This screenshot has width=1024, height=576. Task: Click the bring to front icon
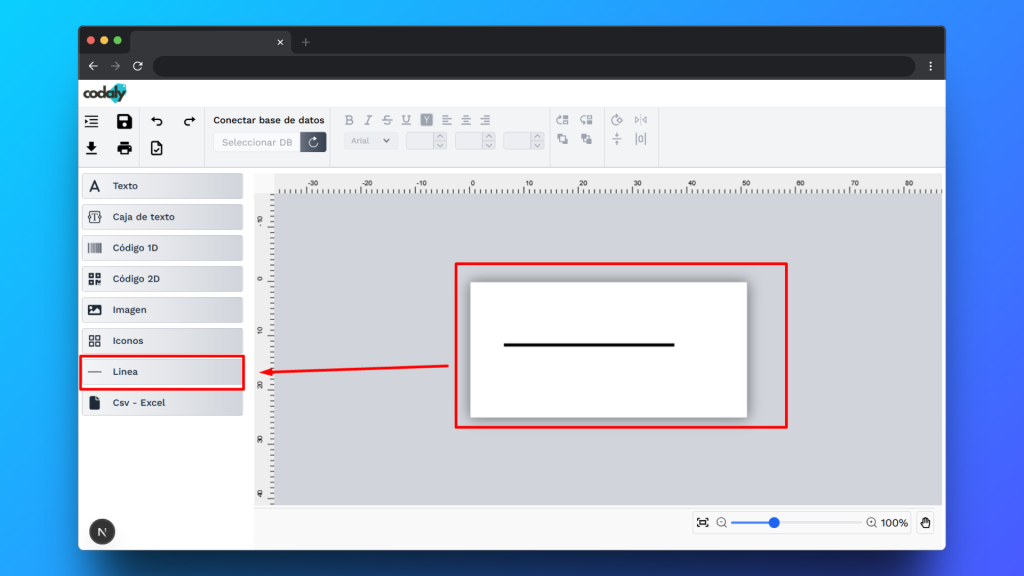point(562,139)
